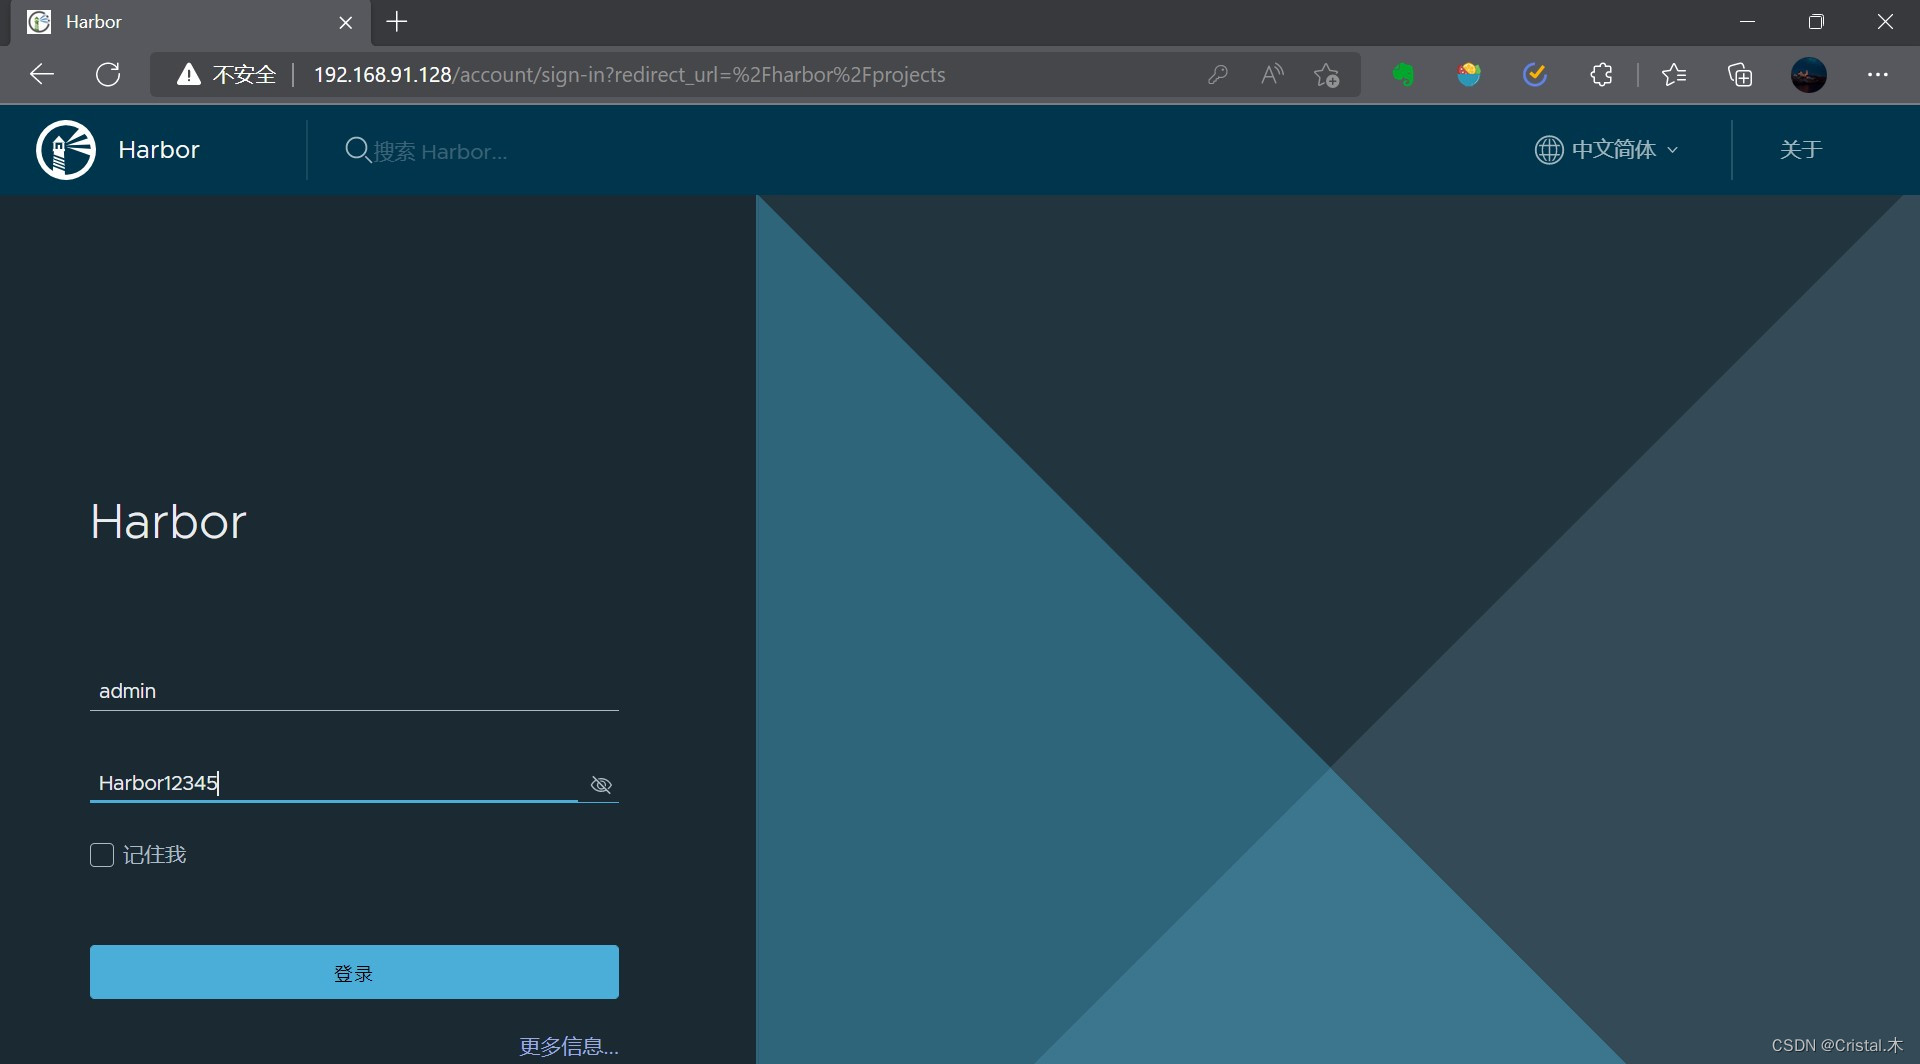Check the 记住我 checkbox
Screen dimensions: 1920x1064
click(x=102, y=855)
